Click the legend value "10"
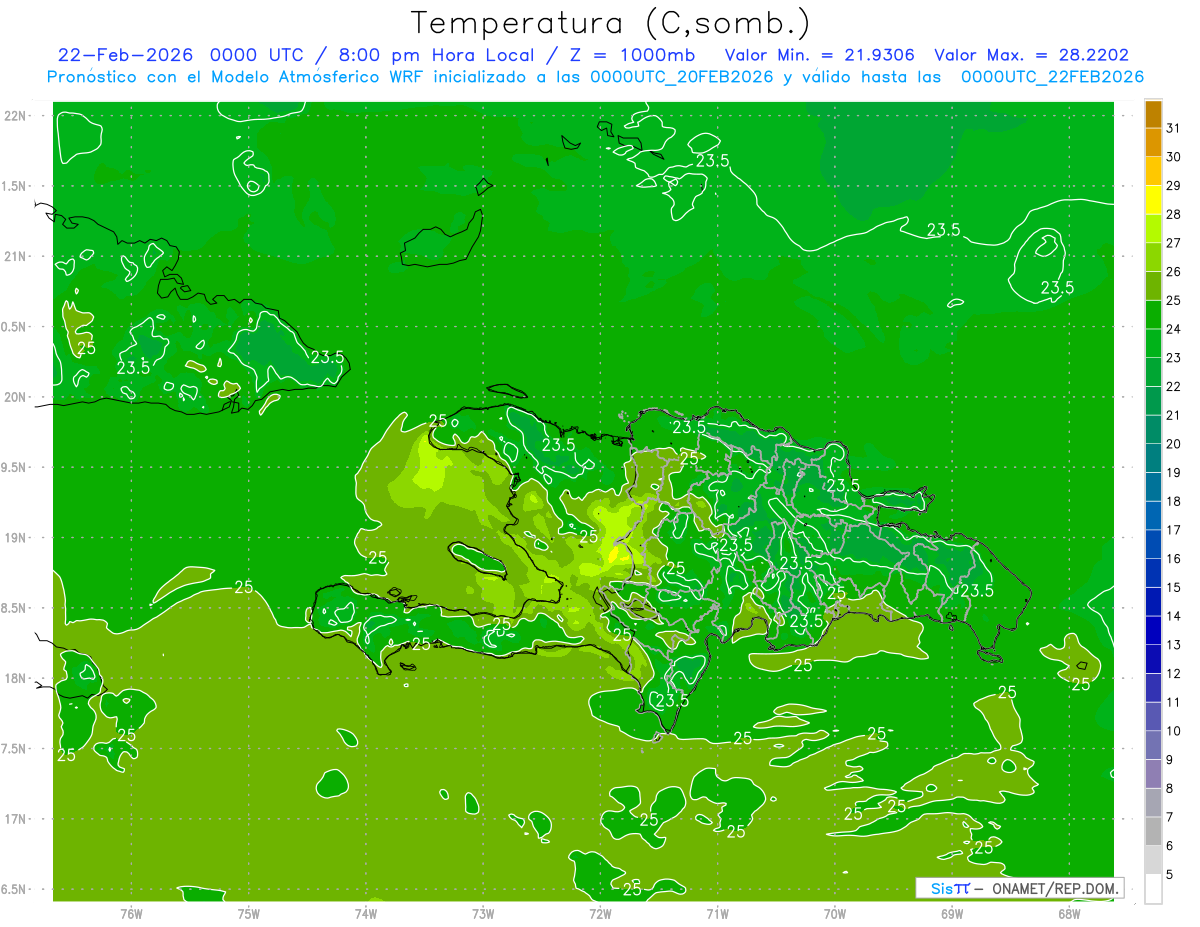Viewport: 1200px width, 927px height. 1174,731
